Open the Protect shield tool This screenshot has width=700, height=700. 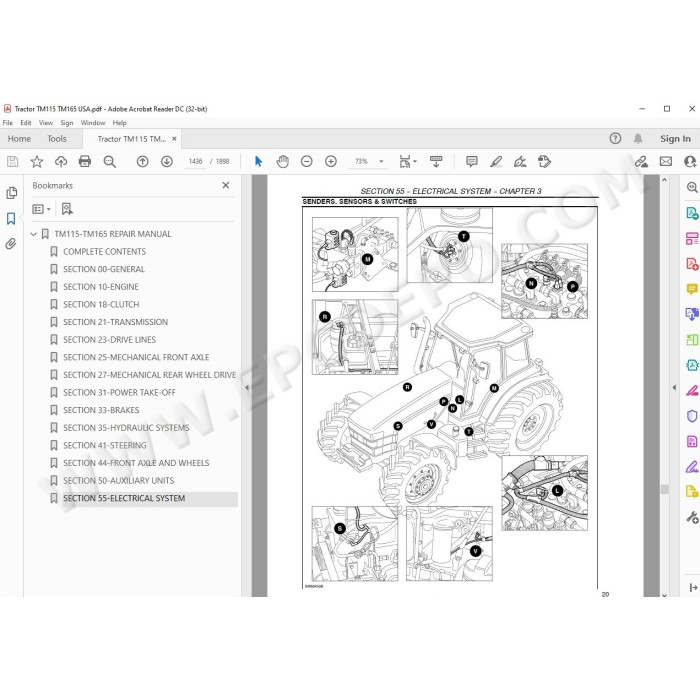pyautogui.click(x=692, y=416)
